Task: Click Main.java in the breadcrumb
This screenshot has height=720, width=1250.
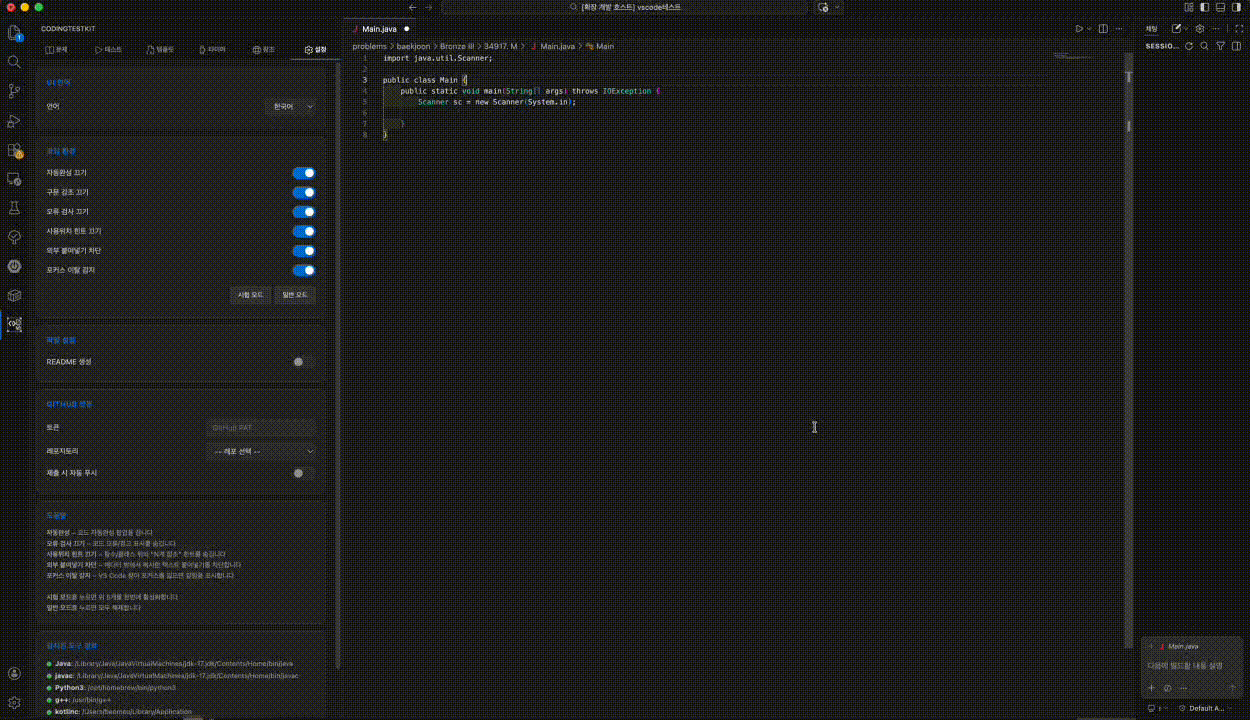Action: tap(557, 46)
